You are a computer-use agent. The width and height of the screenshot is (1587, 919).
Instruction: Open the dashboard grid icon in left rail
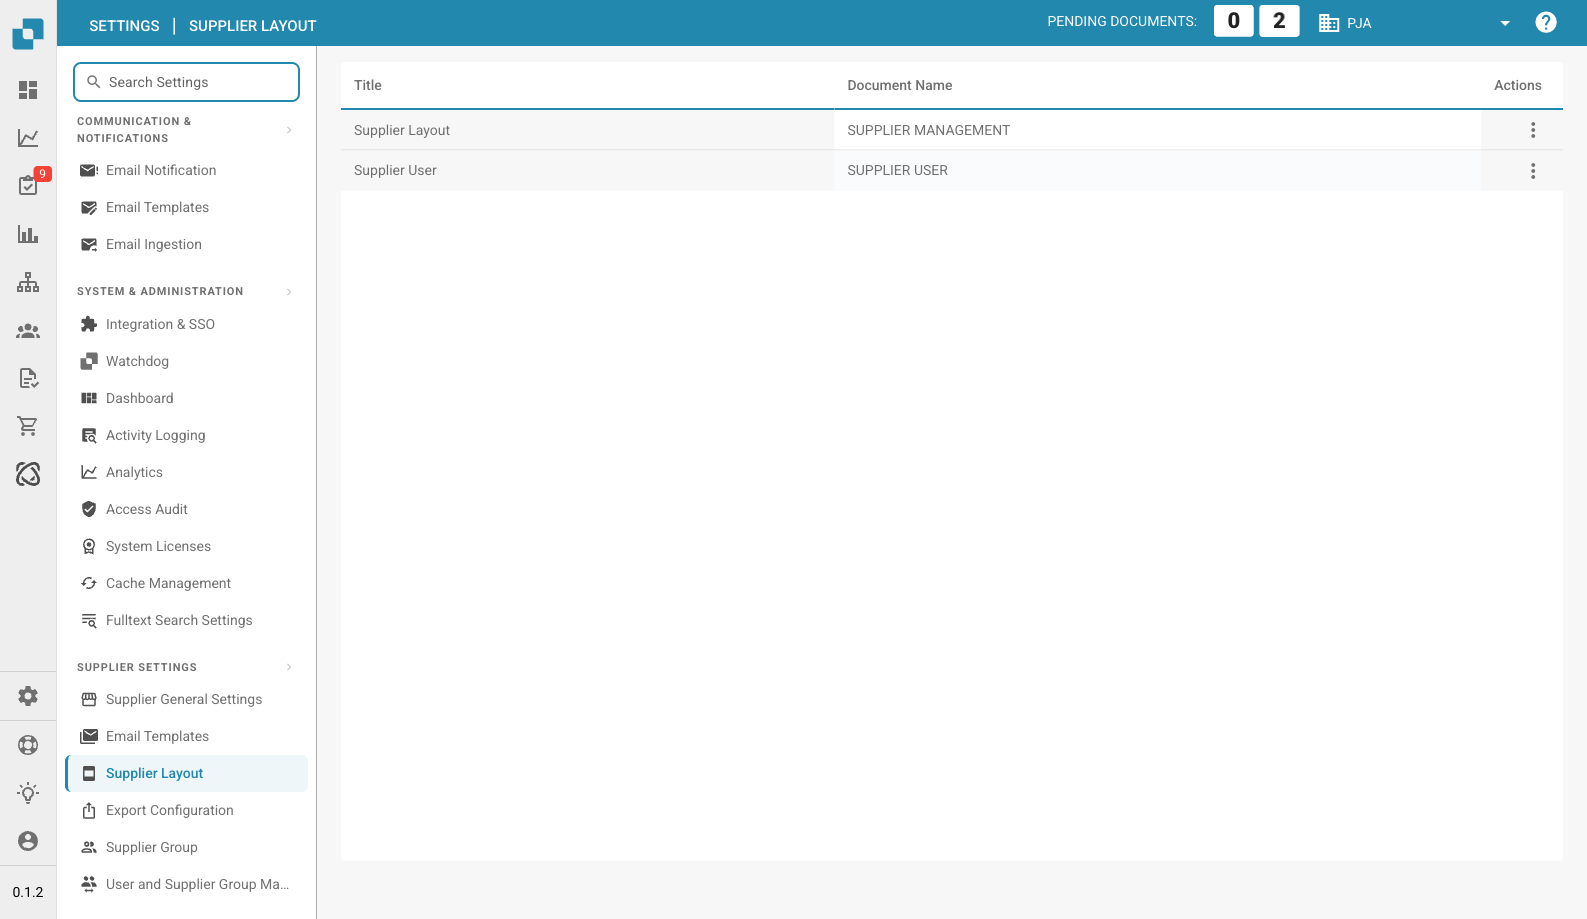click(28, 90)
